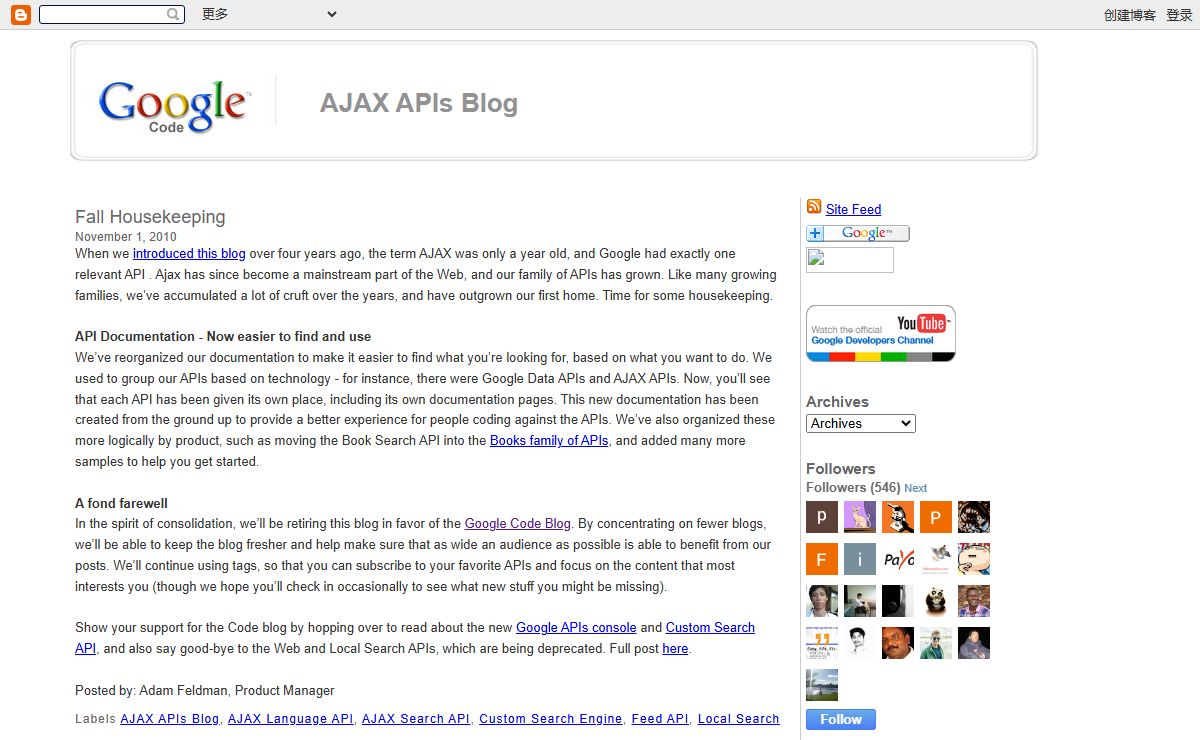This screenshot has width=1200, height=740.
Task: Click the panda follower avatar
Action: pos(936,601)
